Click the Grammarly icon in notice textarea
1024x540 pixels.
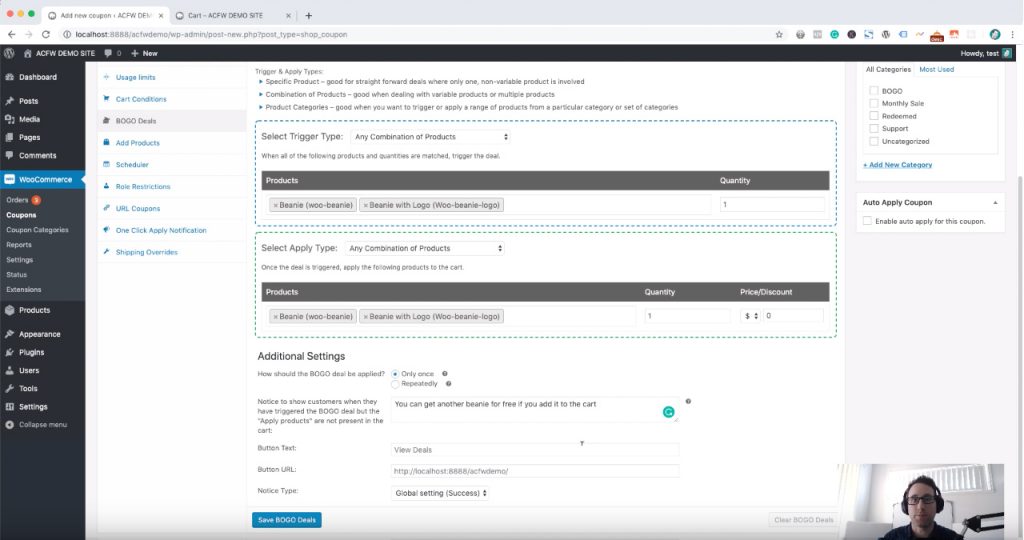coord(668,412)
